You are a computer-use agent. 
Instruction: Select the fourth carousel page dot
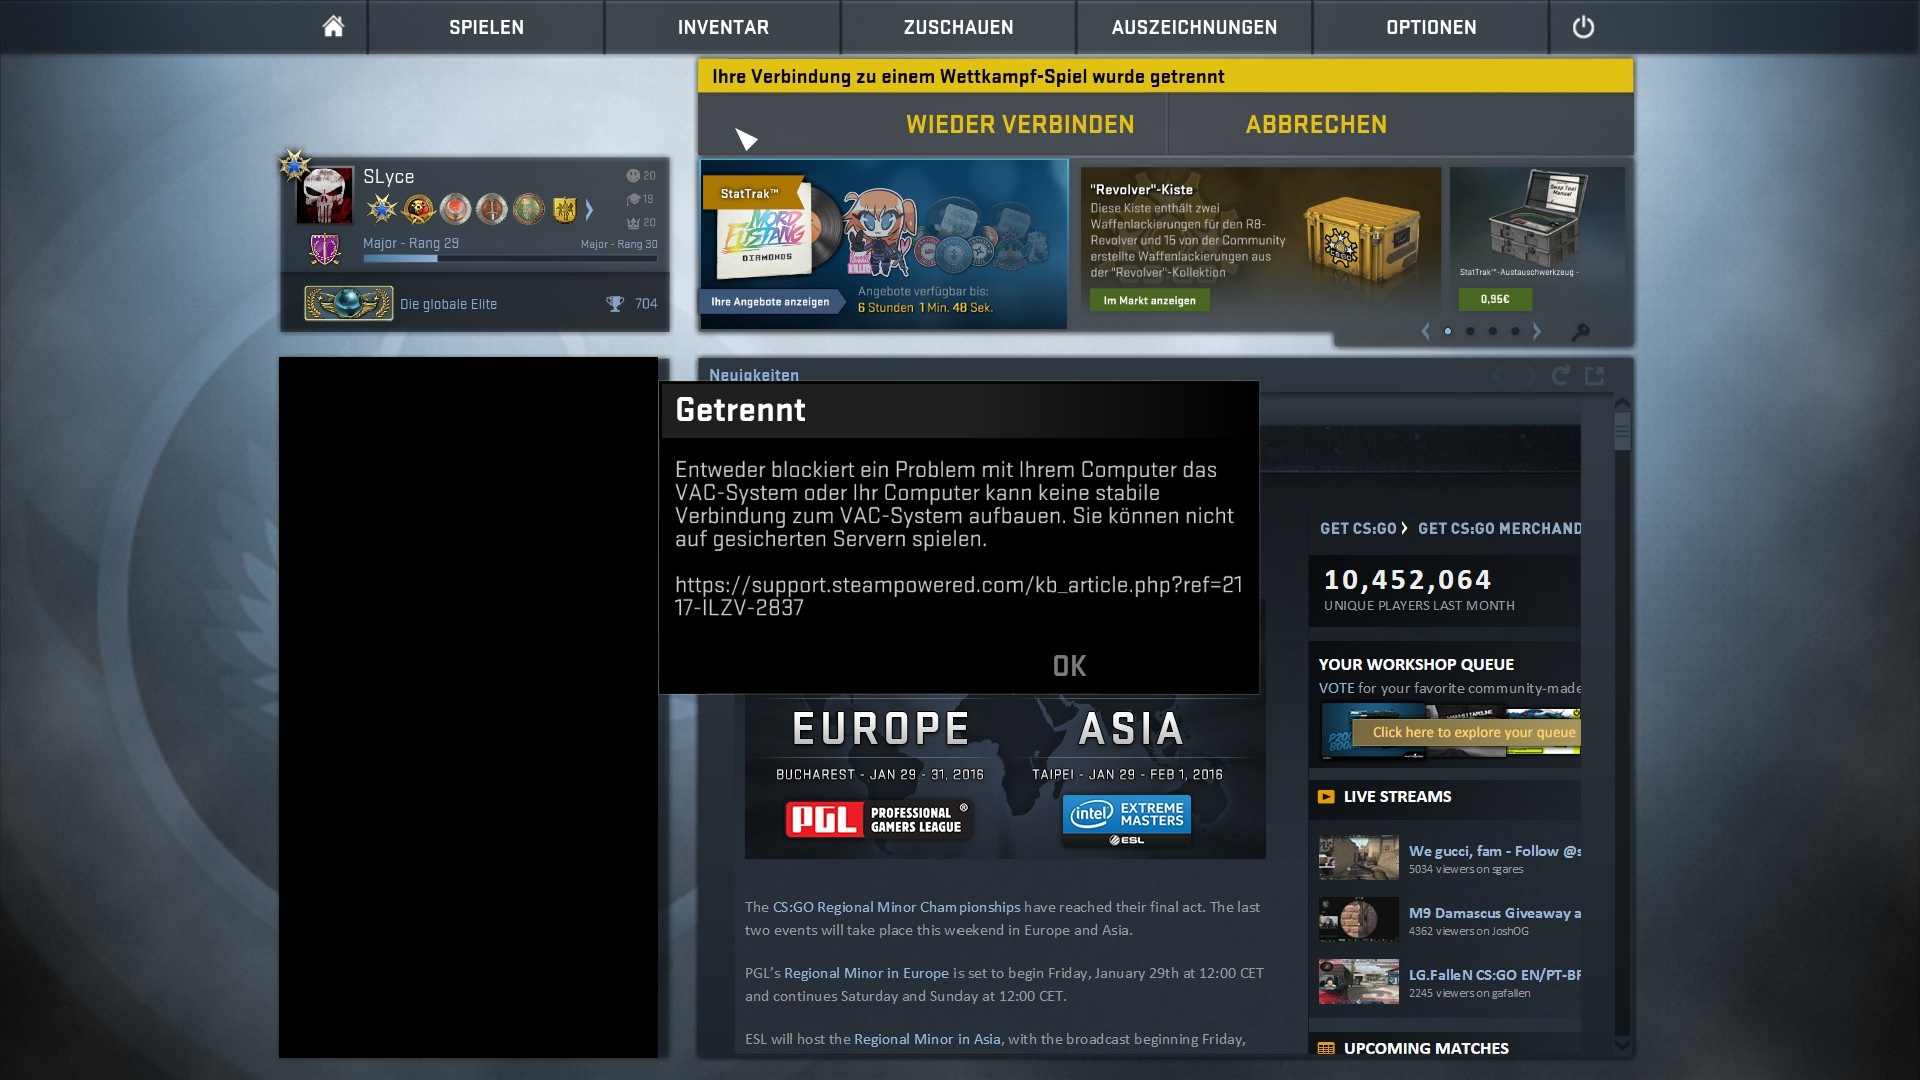click(x=1515, y=331)
